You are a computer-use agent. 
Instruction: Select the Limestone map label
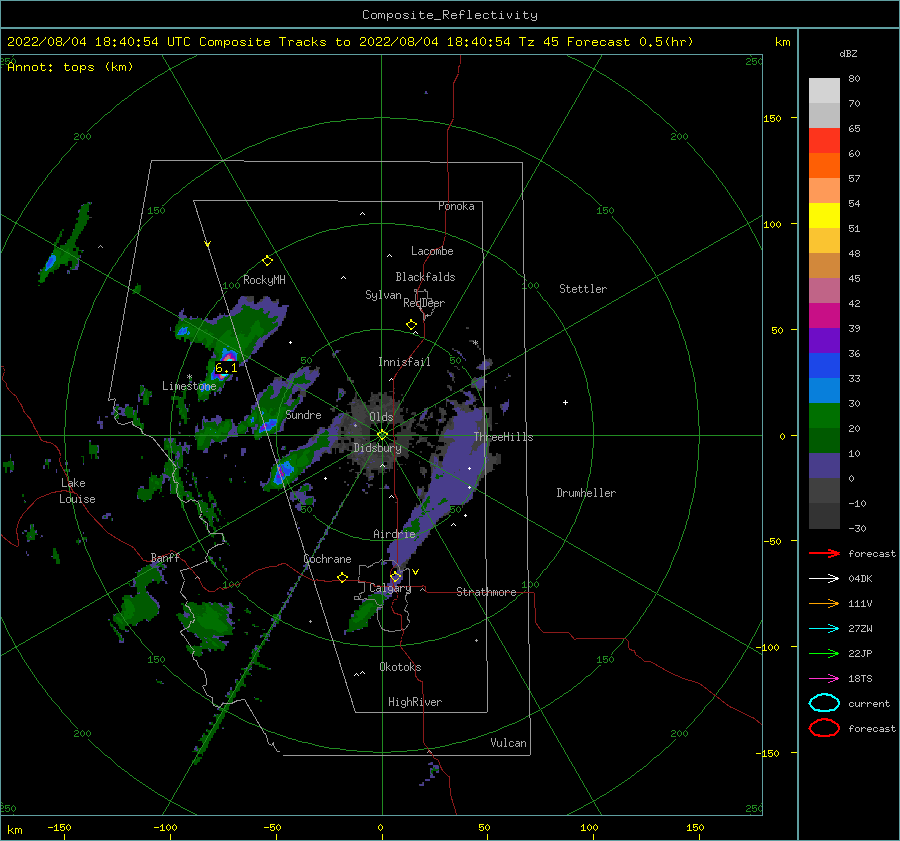pyautogui.click(x=189, y=386)
